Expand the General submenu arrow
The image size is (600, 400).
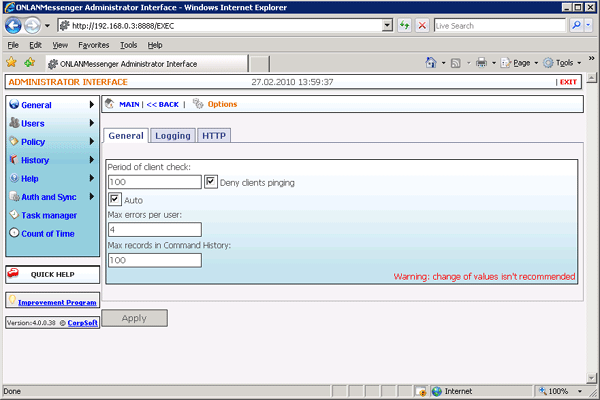(91, 104)
